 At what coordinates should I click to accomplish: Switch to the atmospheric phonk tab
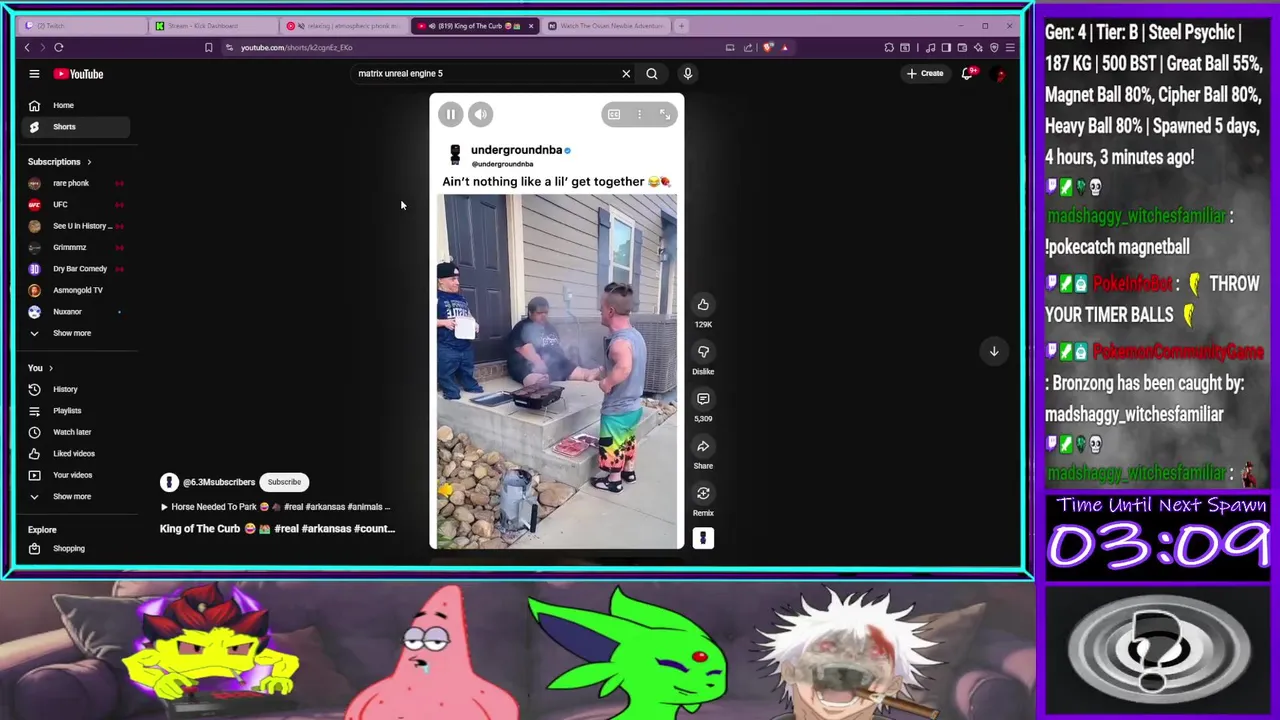point(344,25)
